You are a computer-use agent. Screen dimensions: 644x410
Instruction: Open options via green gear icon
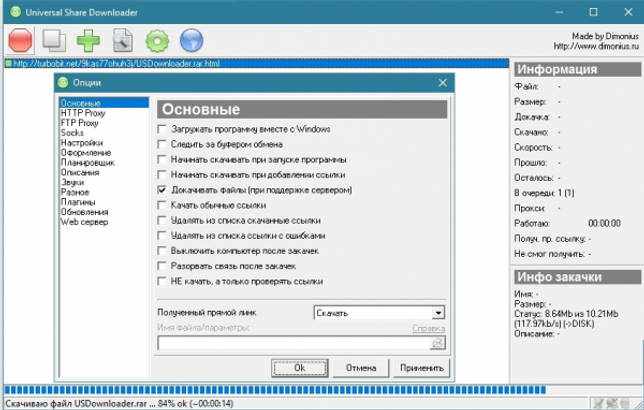[157, 41]
